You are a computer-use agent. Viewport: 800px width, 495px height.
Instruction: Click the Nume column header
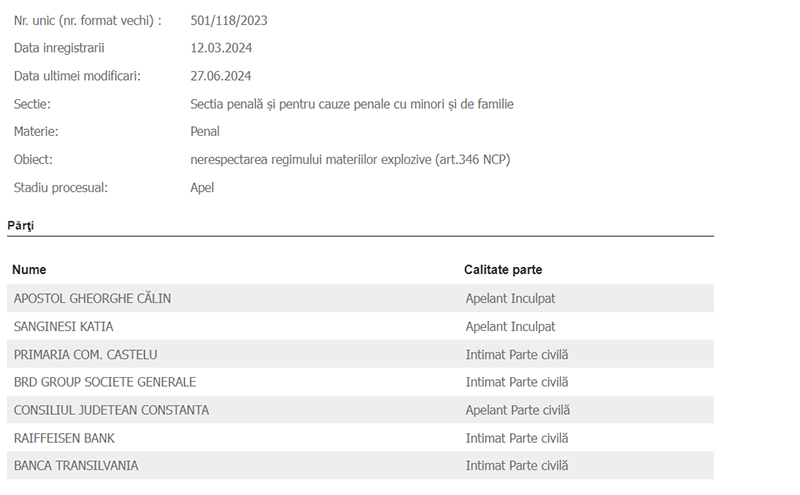pos(29,269)
